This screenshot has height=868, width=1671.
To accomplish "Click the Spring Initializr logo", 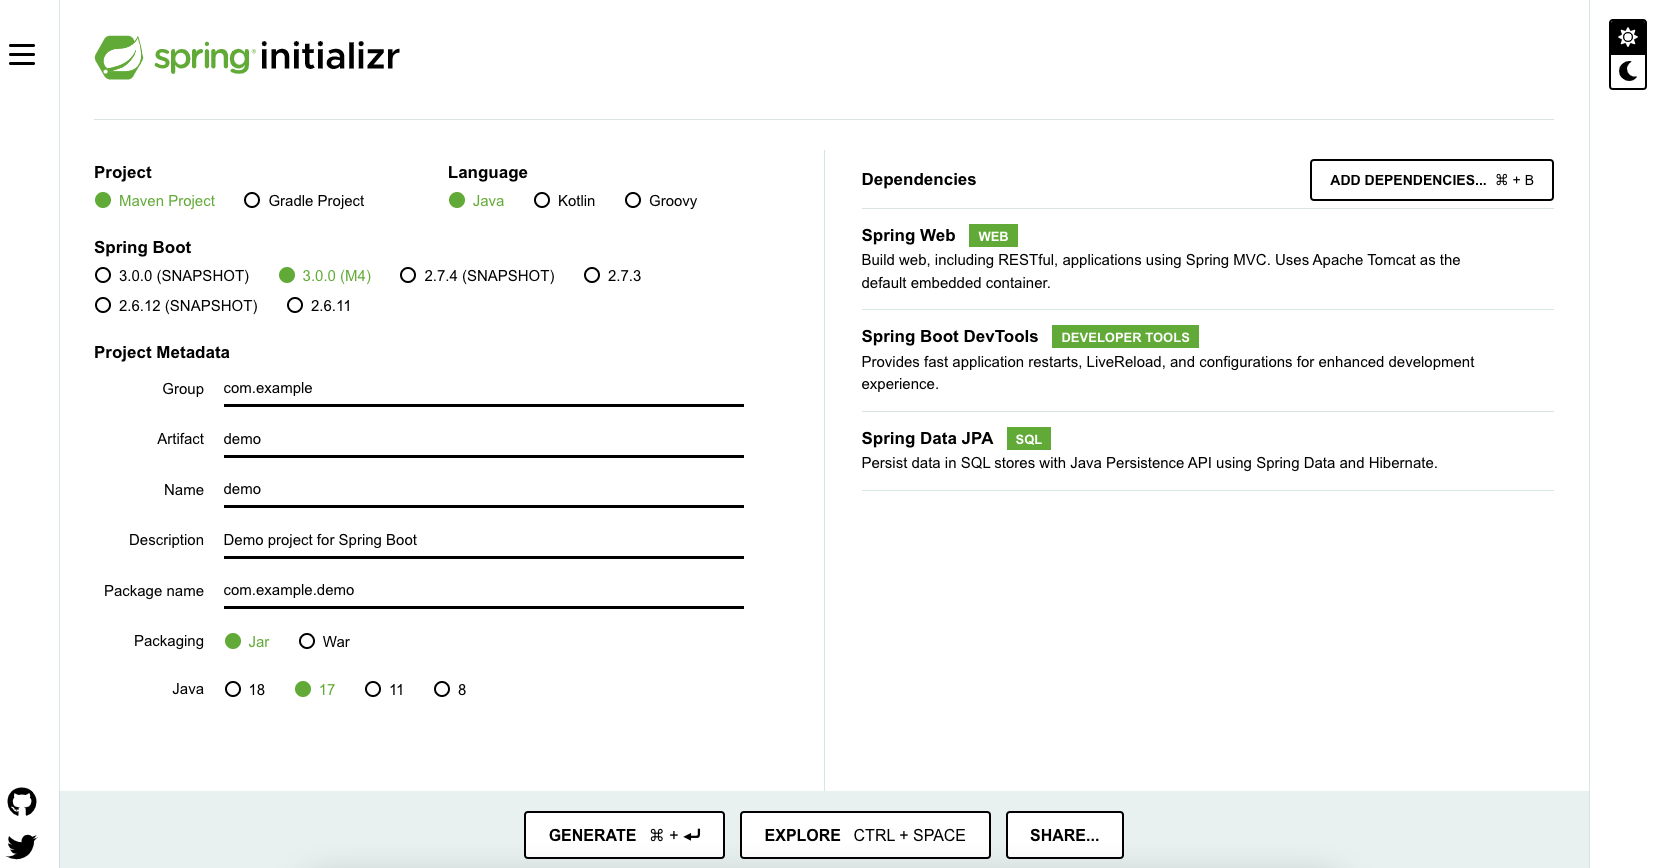I will click(247, 57).
